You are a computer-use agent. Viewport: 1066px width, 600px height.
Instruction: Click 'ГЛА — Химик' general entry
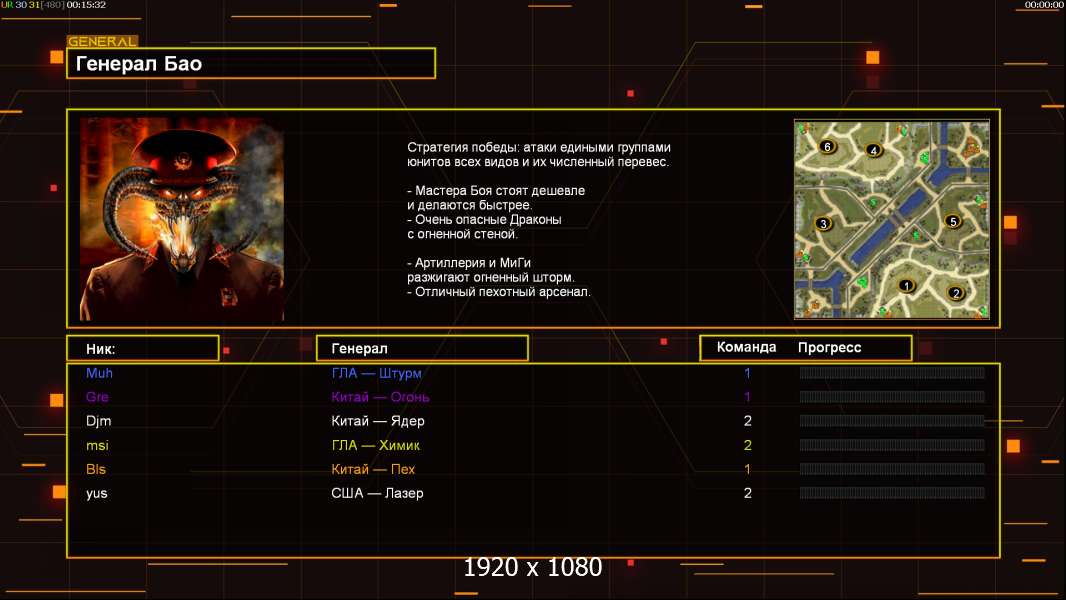tap(375, 445)
